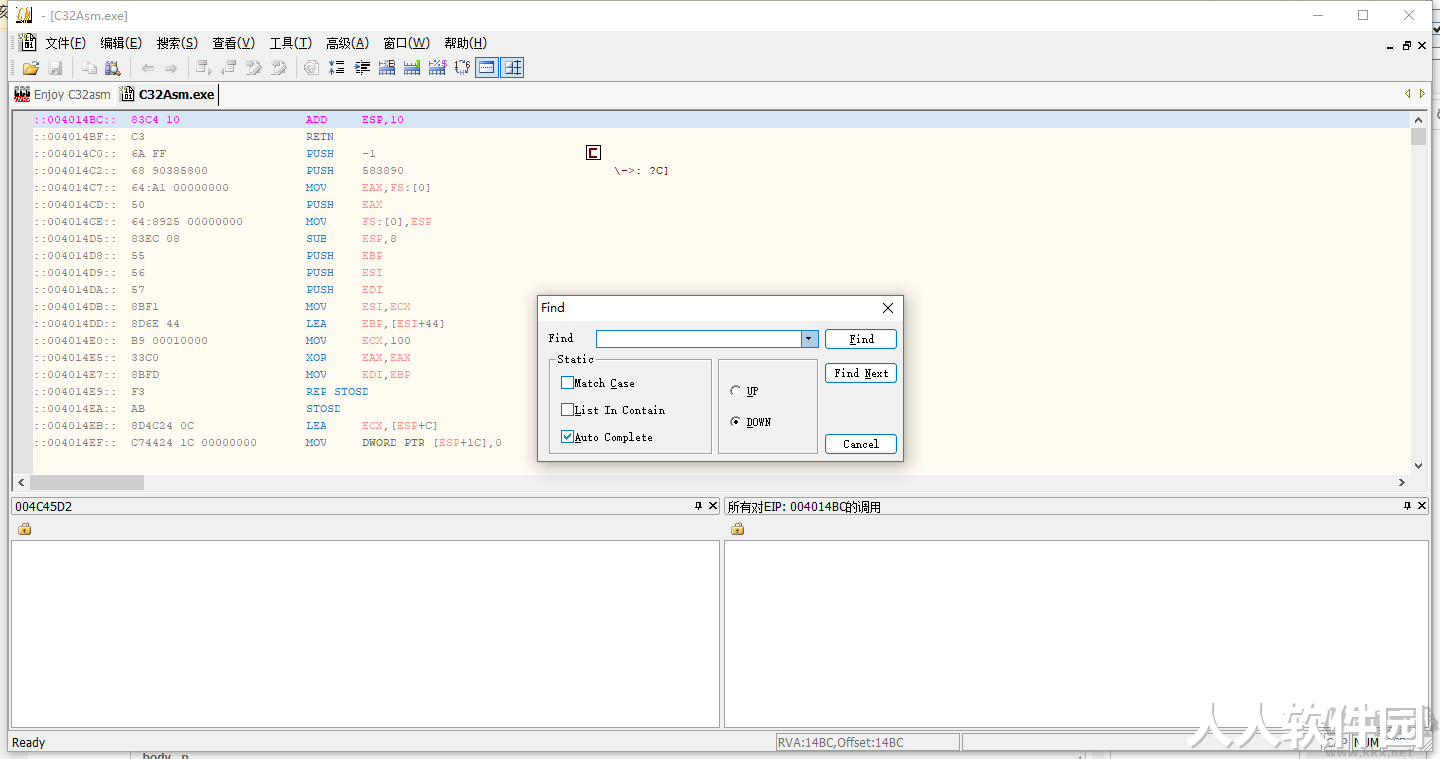Viewport: 1440px width, 759px height.
Task: Select the row at address 004014C7
Action: (x=721, y=187)
